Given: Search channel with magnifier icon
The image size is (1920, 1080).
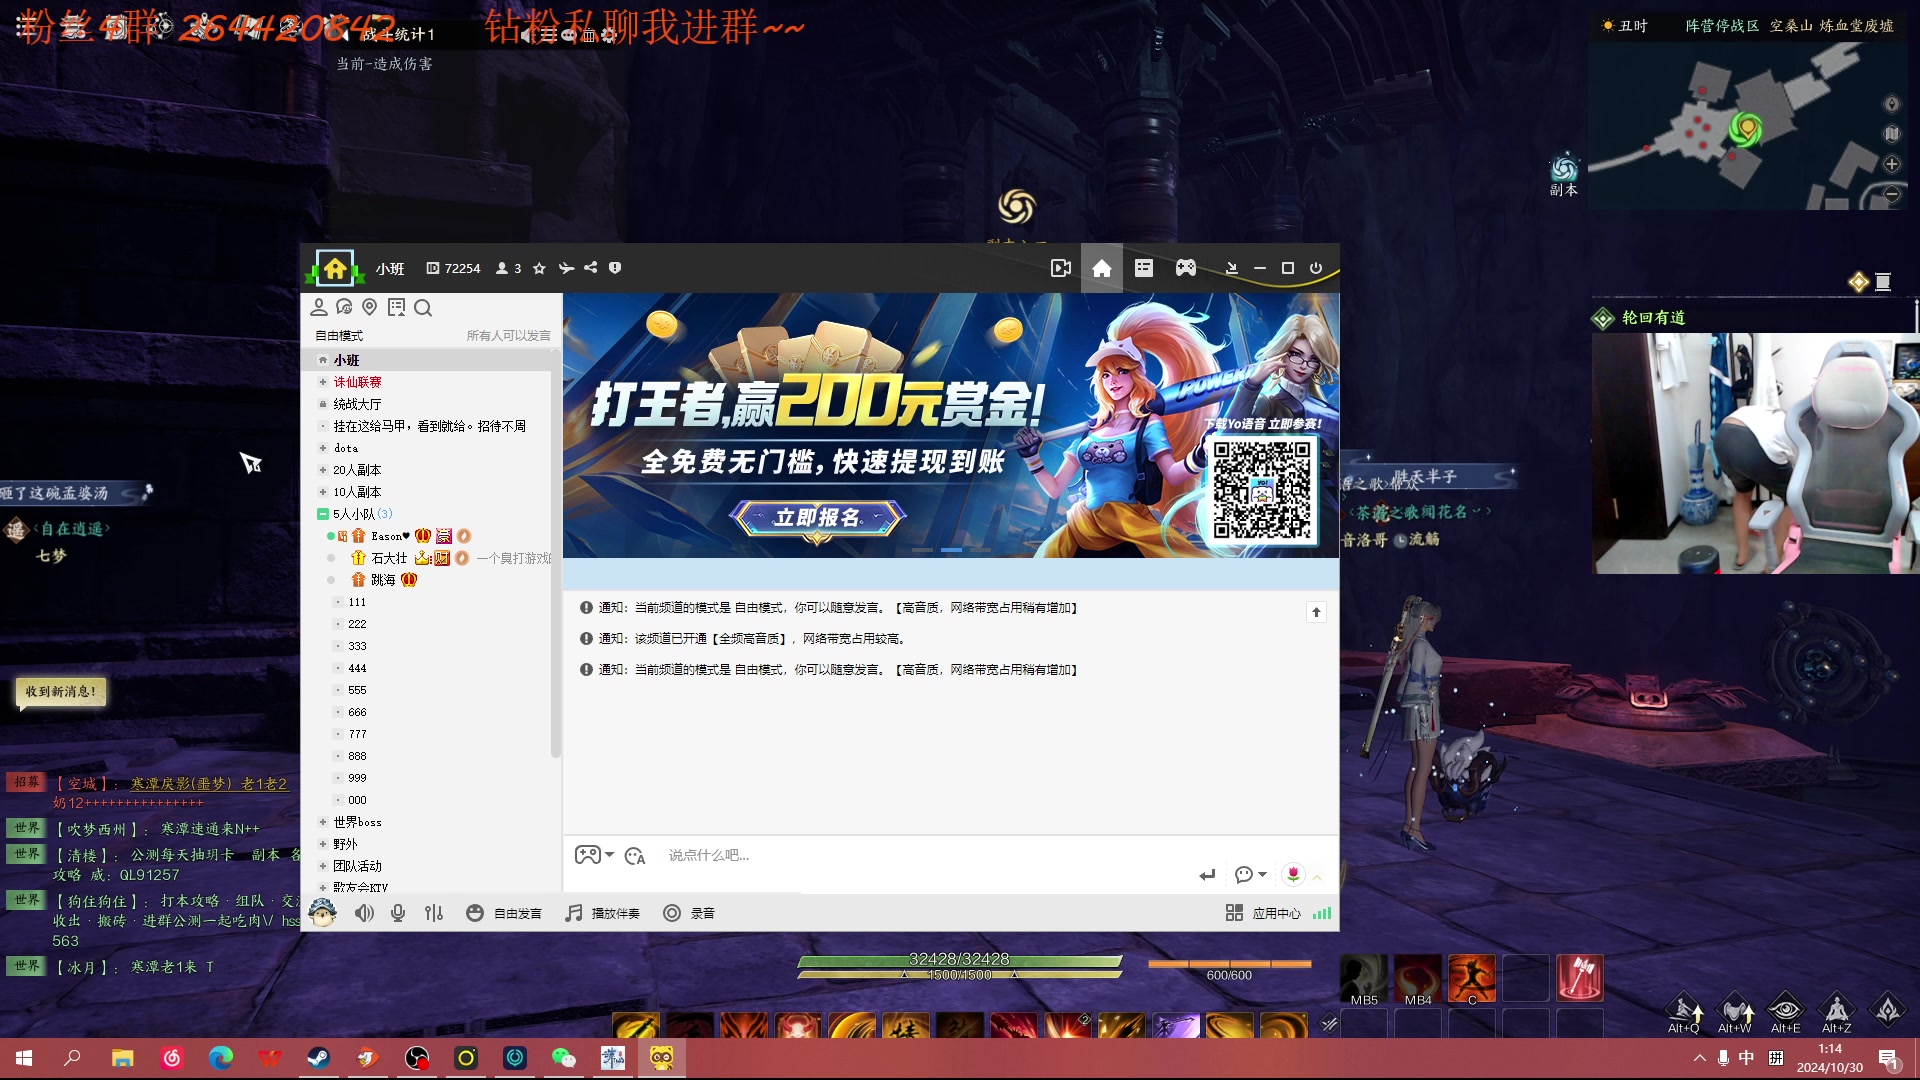Looking at the screenshot, I should tap(423, 307).
